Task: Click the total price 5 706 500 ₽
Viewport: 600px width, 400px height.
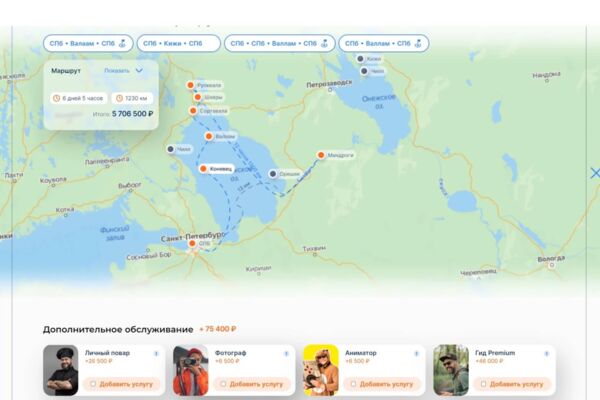Action: point(132,114)
